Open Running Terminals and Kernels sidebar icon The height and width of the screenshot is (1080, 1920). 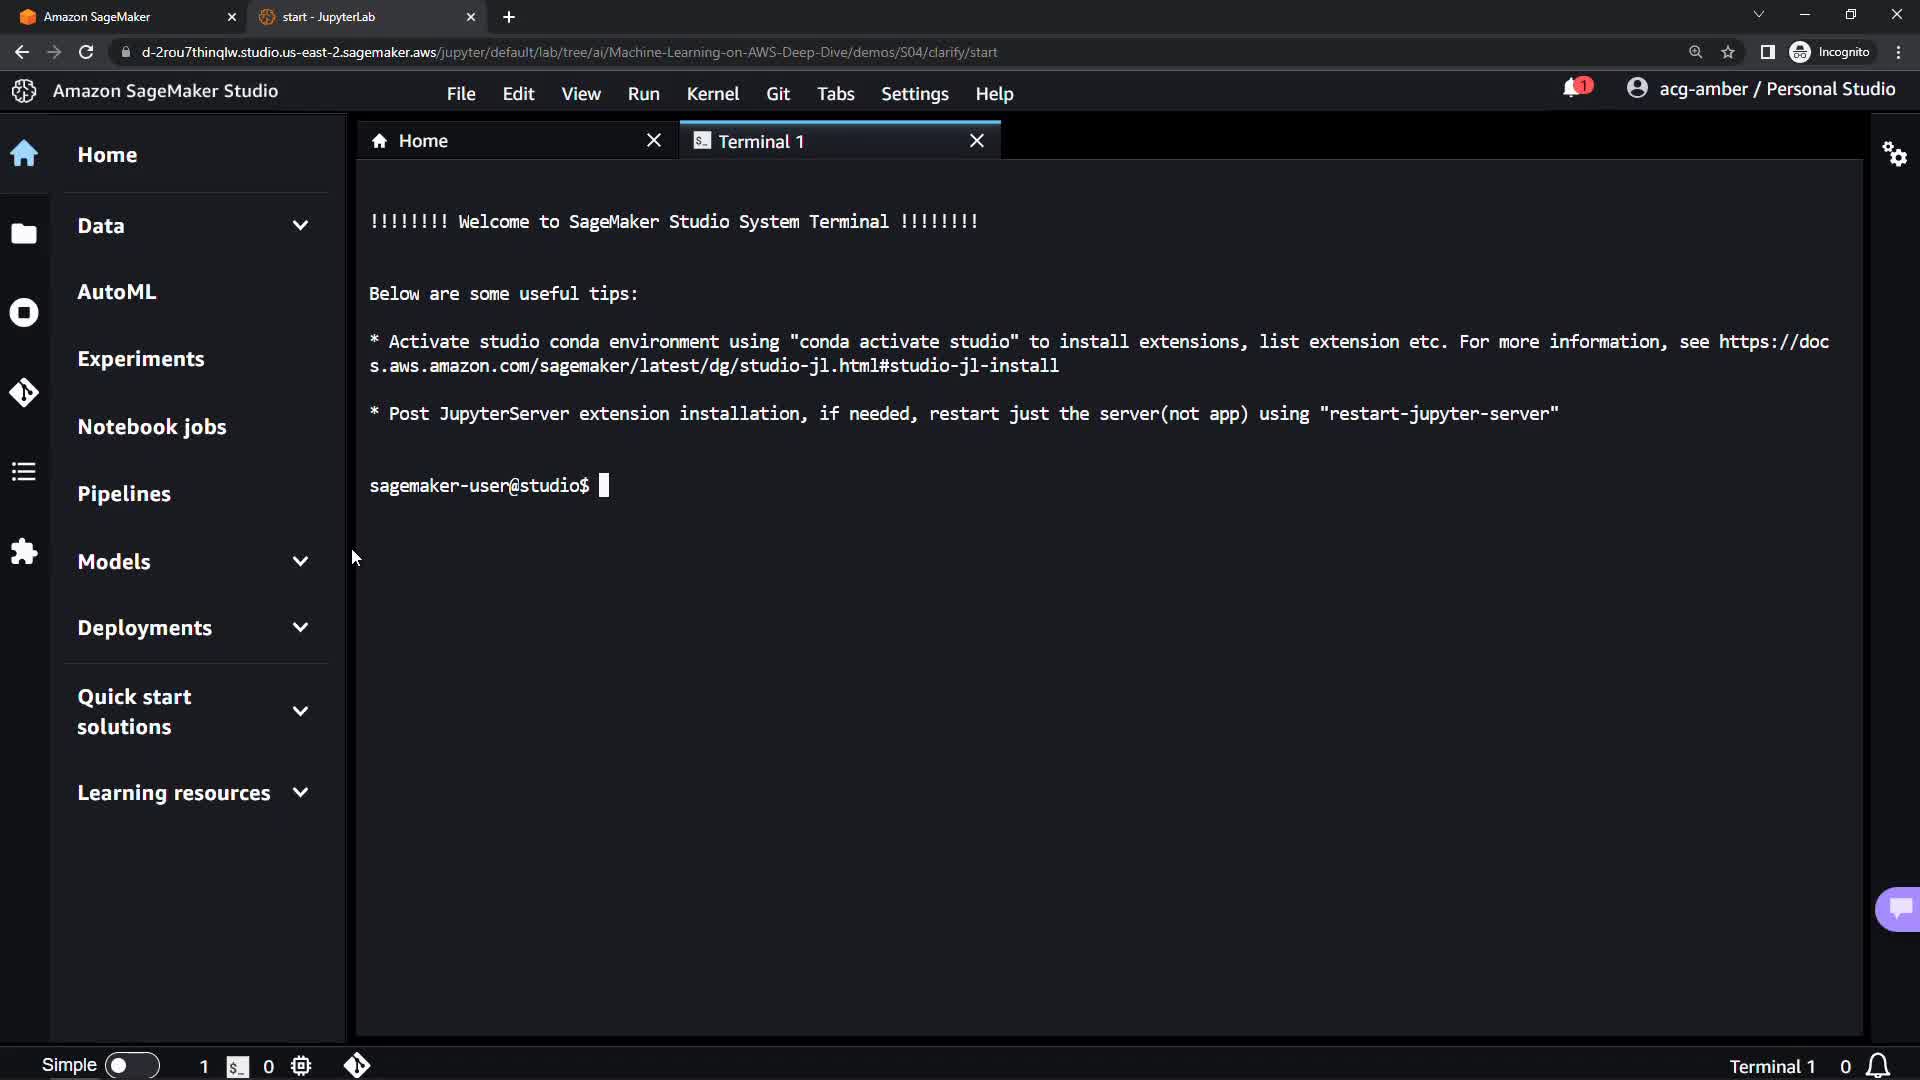(24, 313)
